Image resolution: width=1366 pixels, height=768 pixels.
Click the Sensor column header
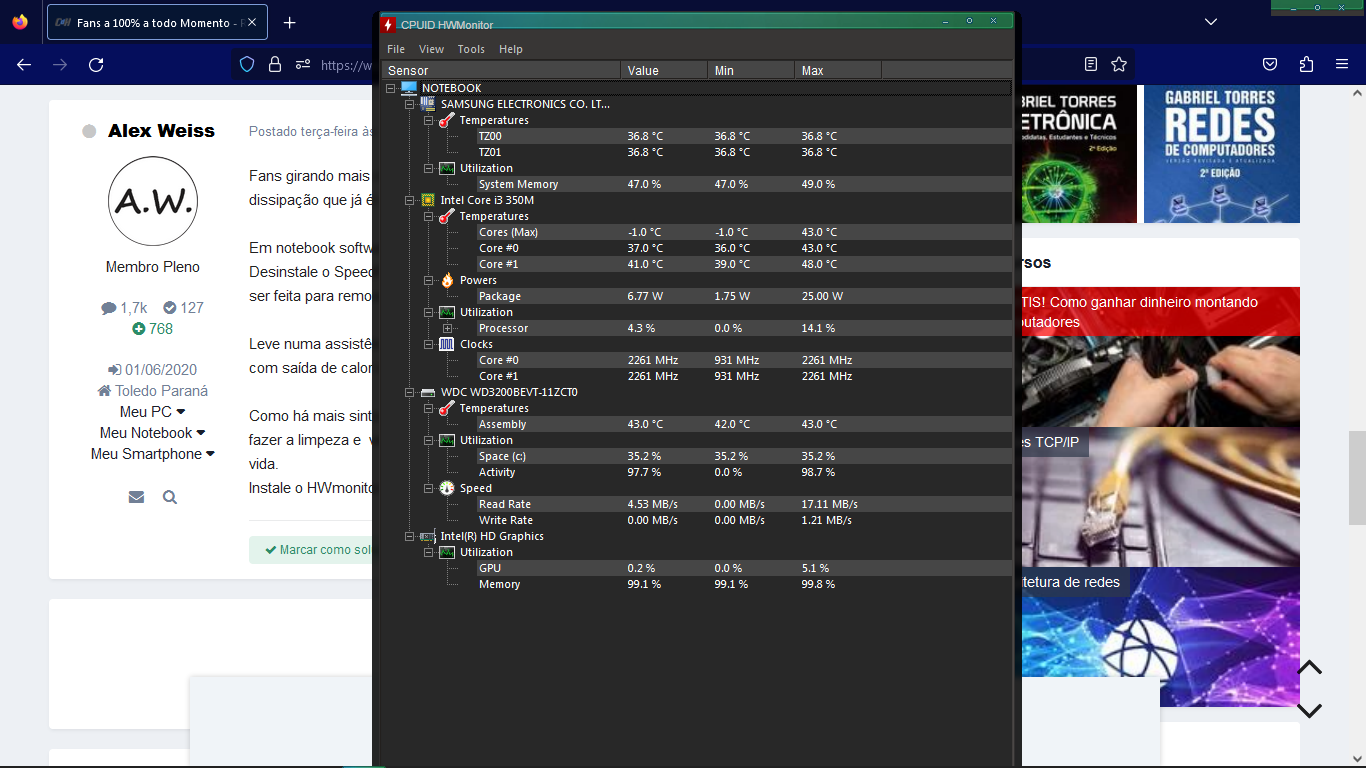click(502, 70)
